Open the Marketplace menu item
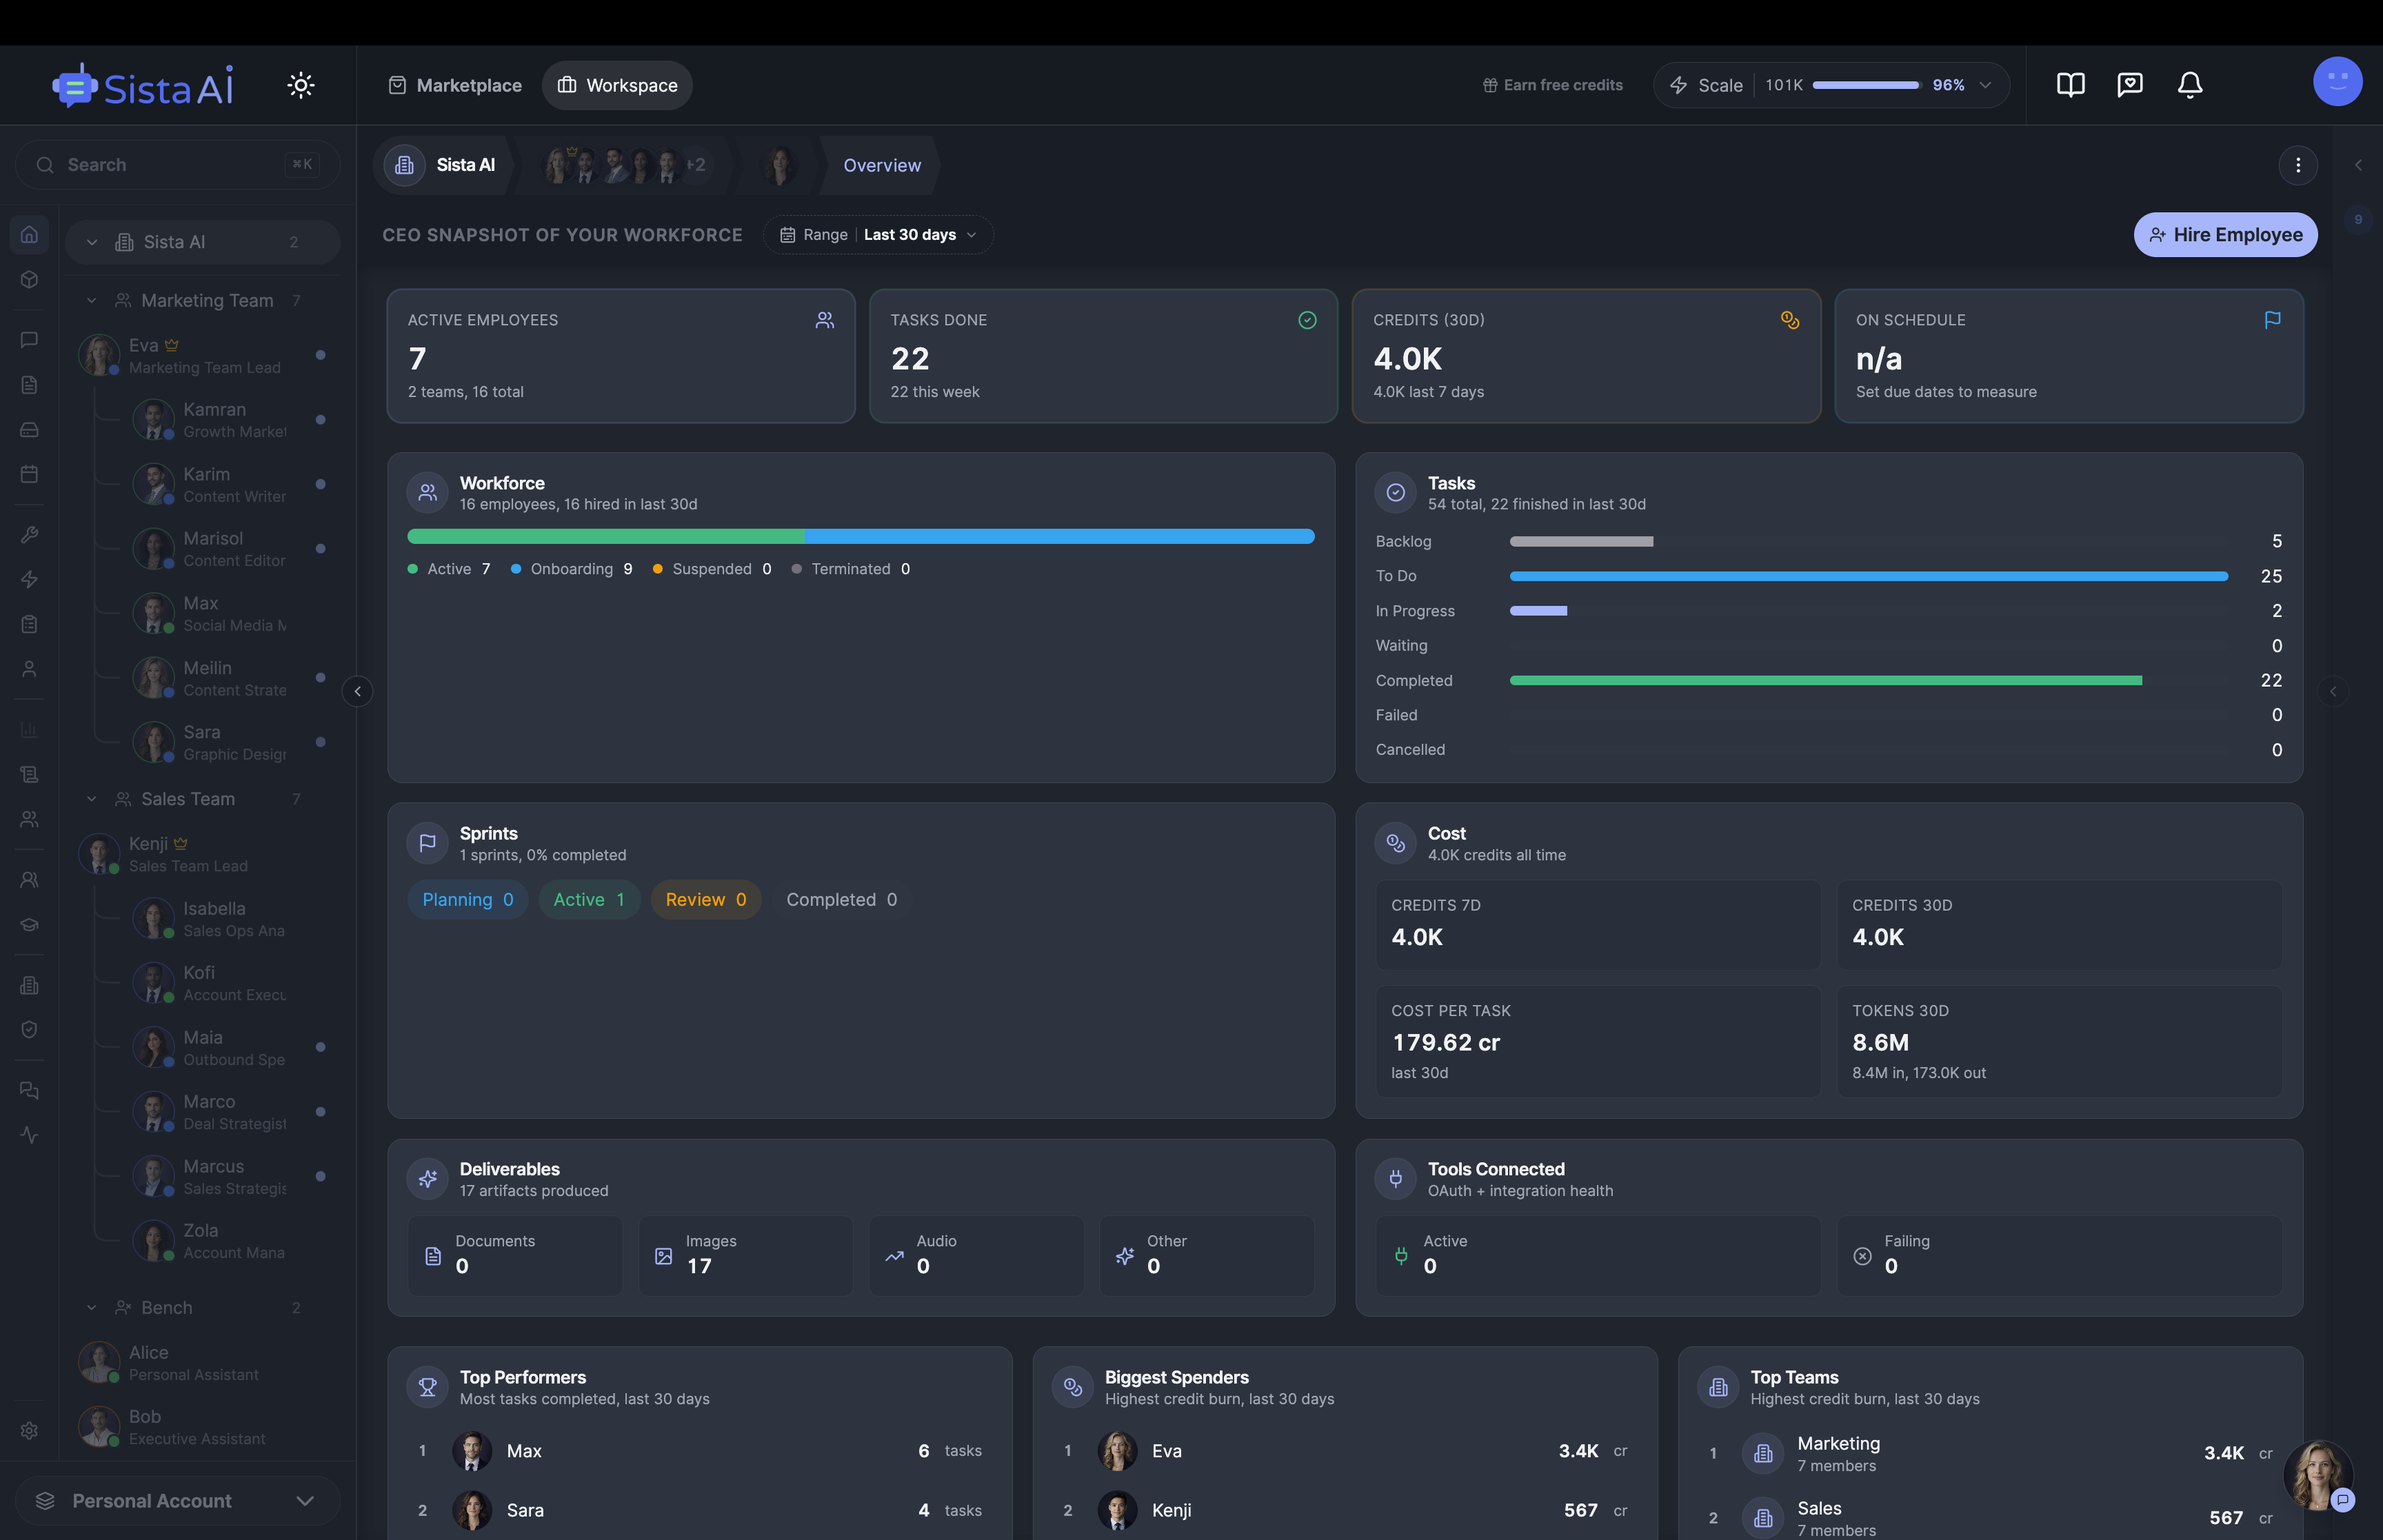 (455, 85)
